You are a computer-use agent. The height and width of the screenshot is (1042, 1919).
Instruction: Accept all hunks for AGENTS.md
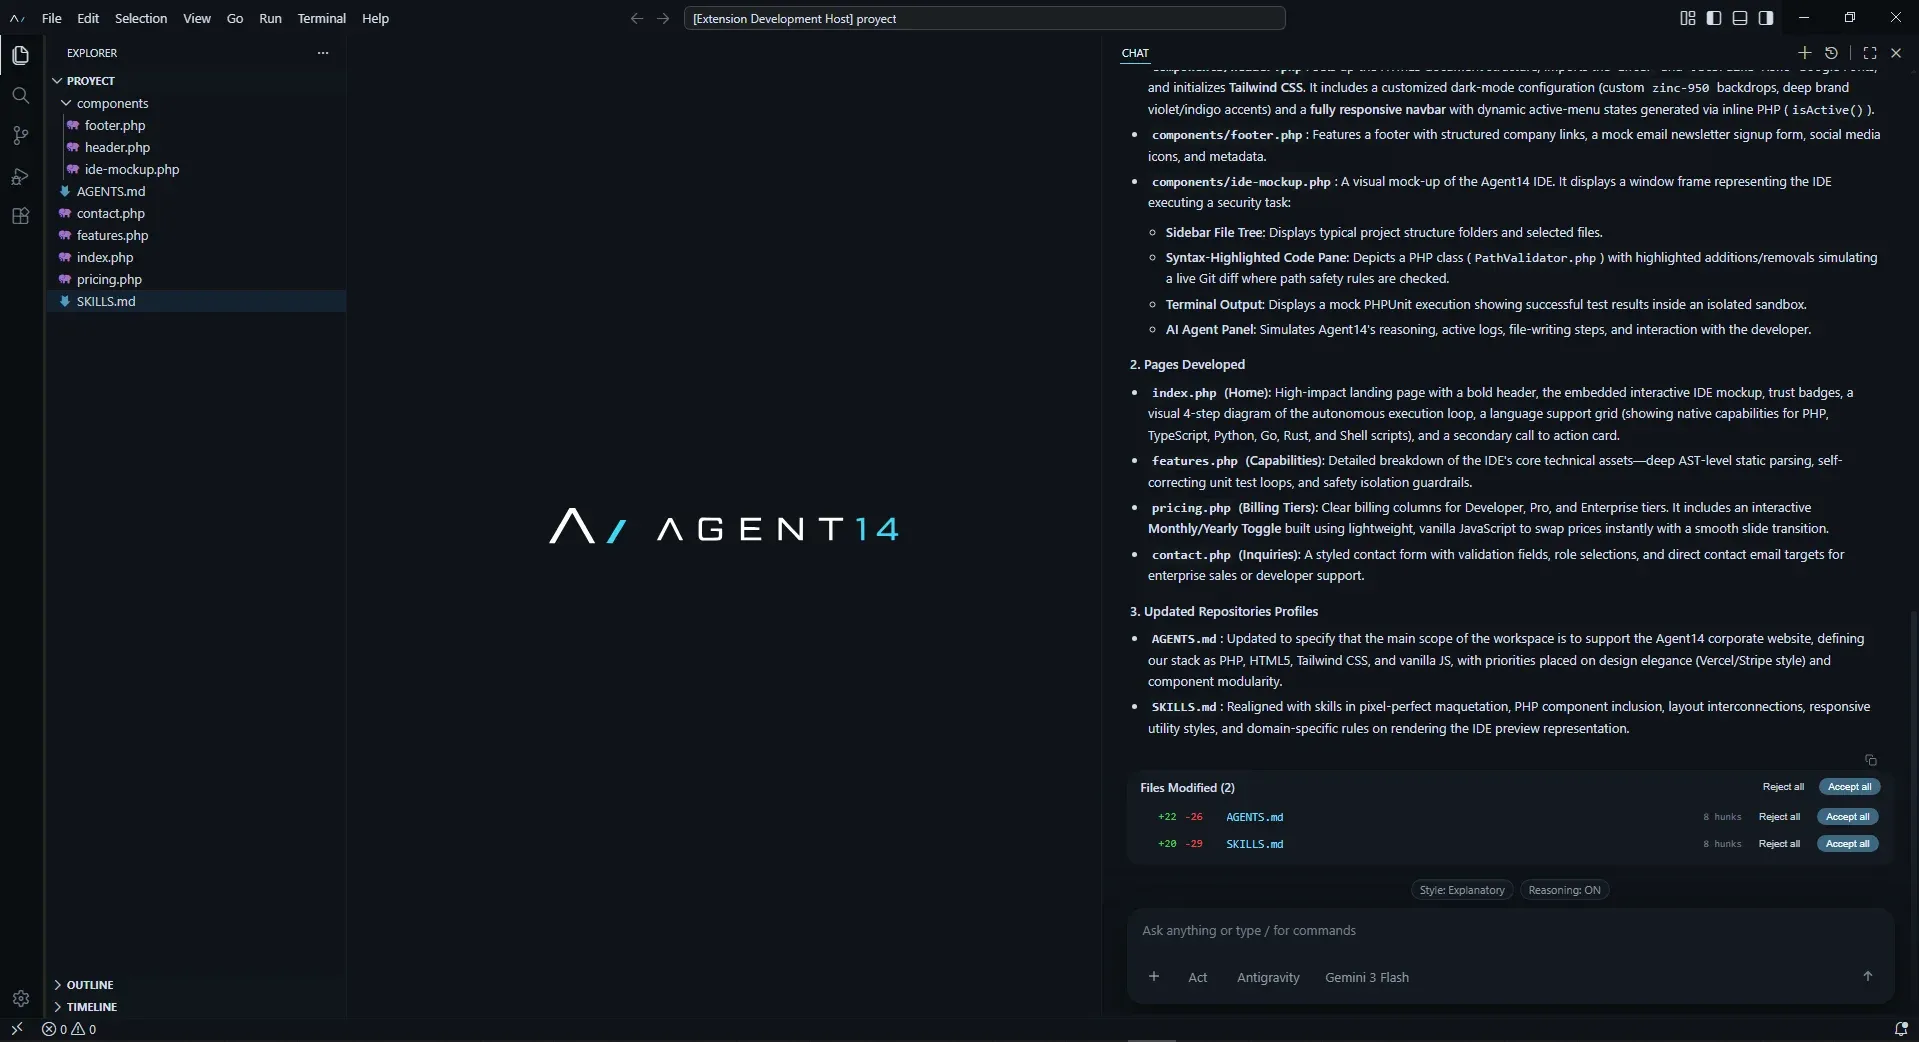(1847, 817)
